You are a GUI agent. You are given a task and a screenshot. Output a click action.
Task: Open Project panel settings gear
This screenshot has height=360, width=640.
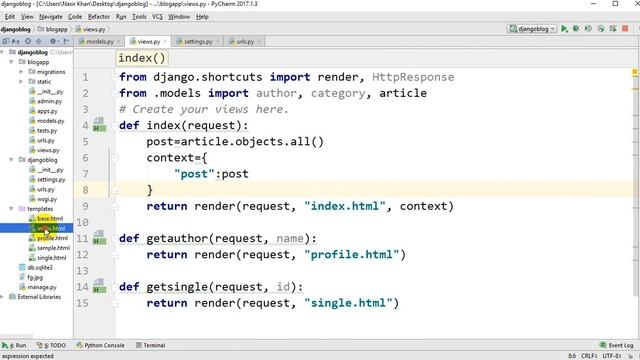[53, 41]
